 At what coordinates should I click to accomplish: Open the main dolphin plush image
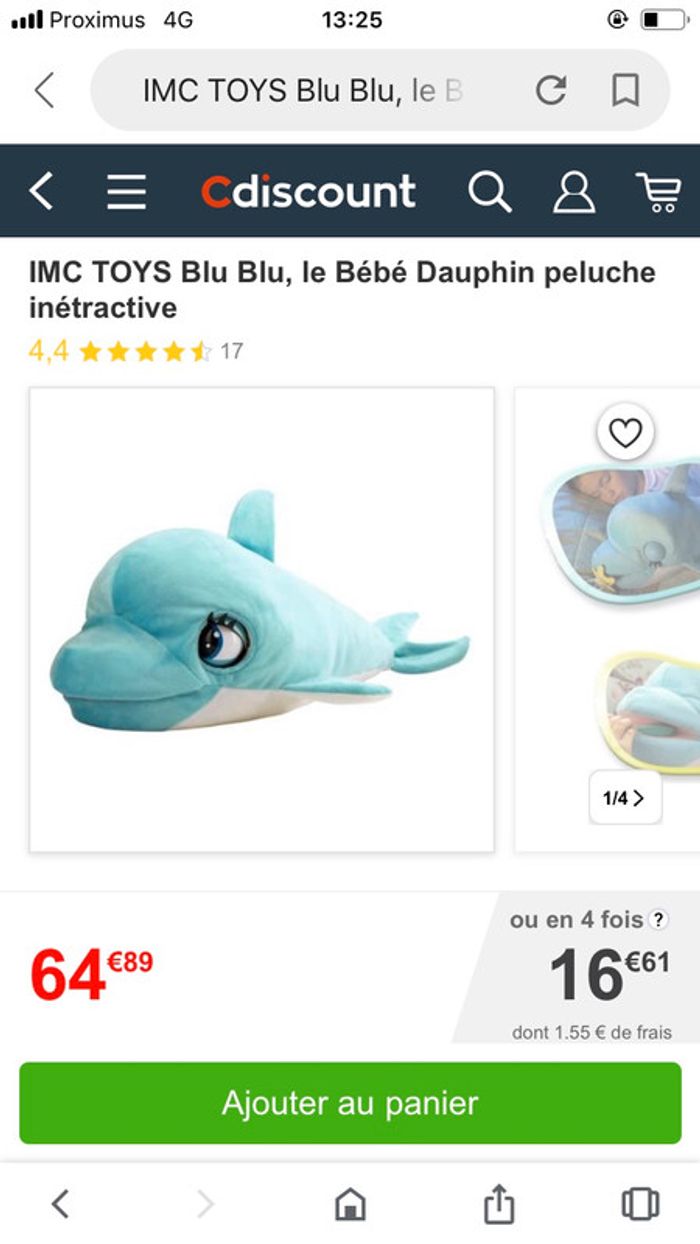[261, 620]
